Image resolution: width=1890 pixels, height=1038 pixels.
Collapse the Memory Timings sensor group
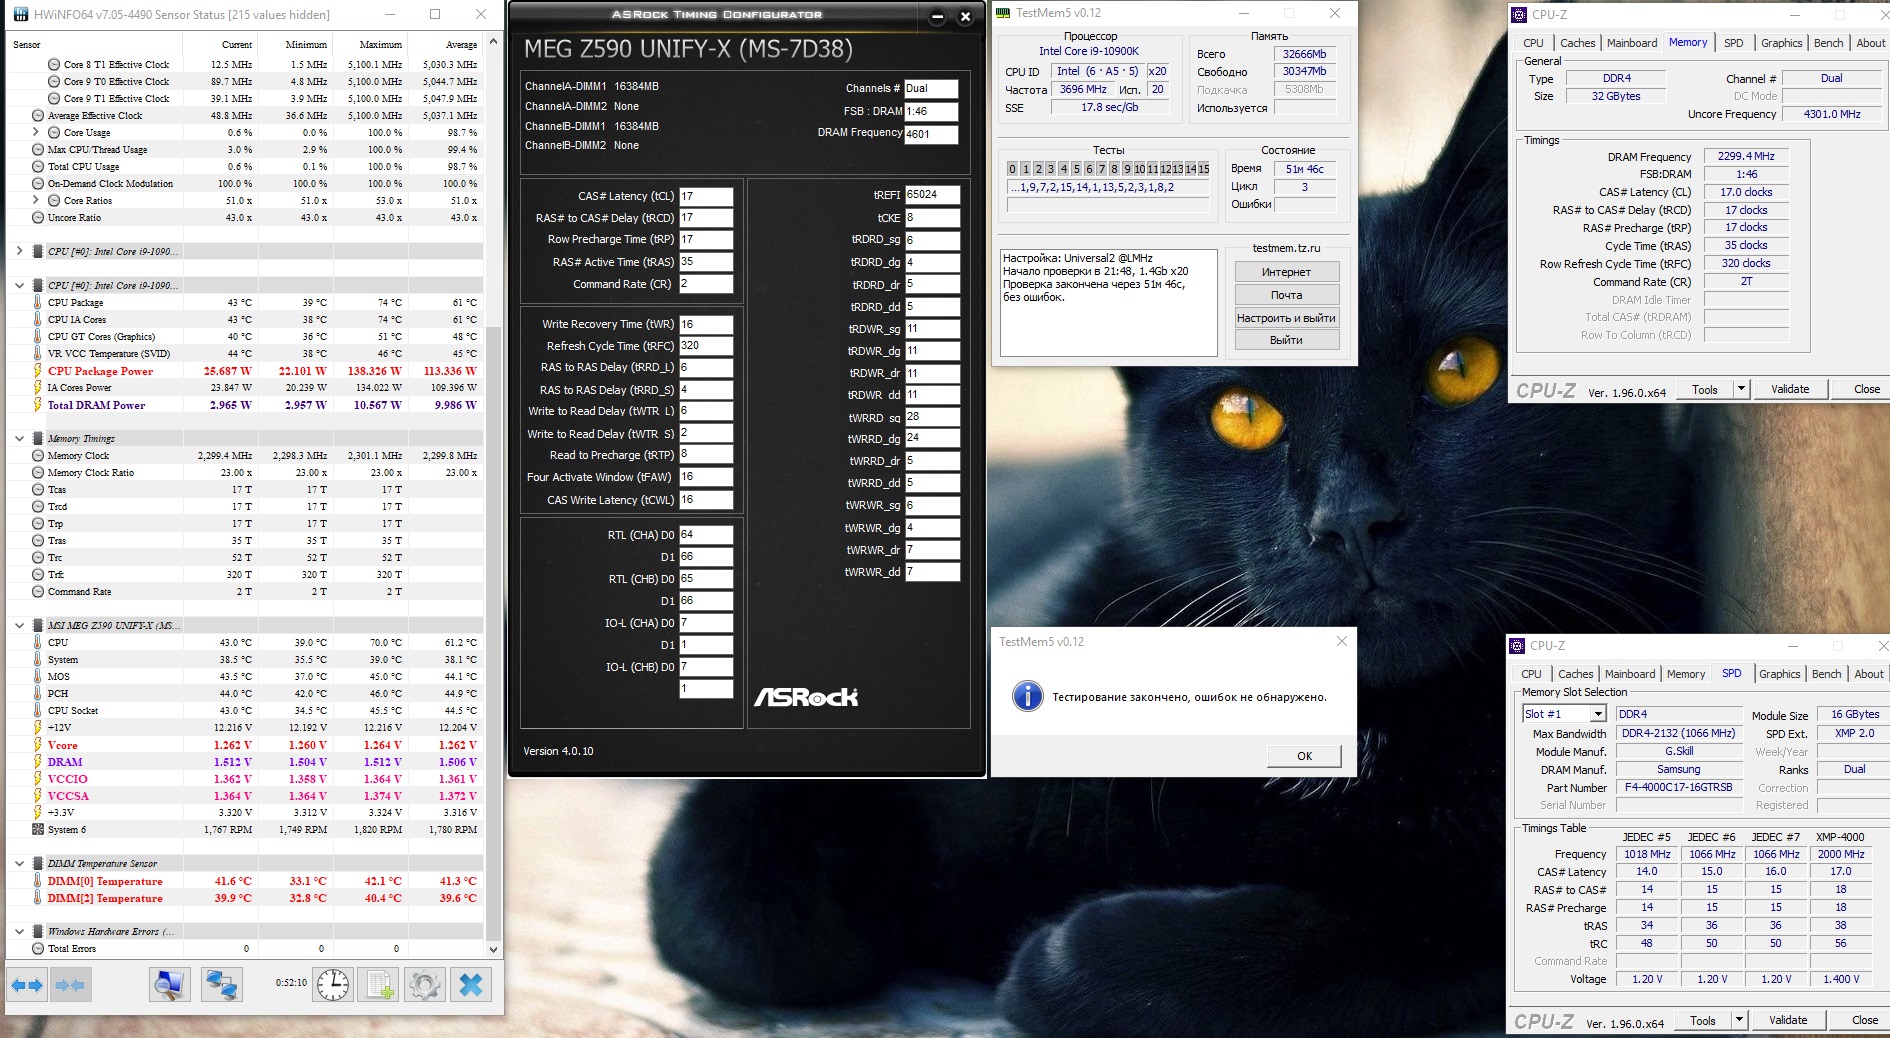19,438
